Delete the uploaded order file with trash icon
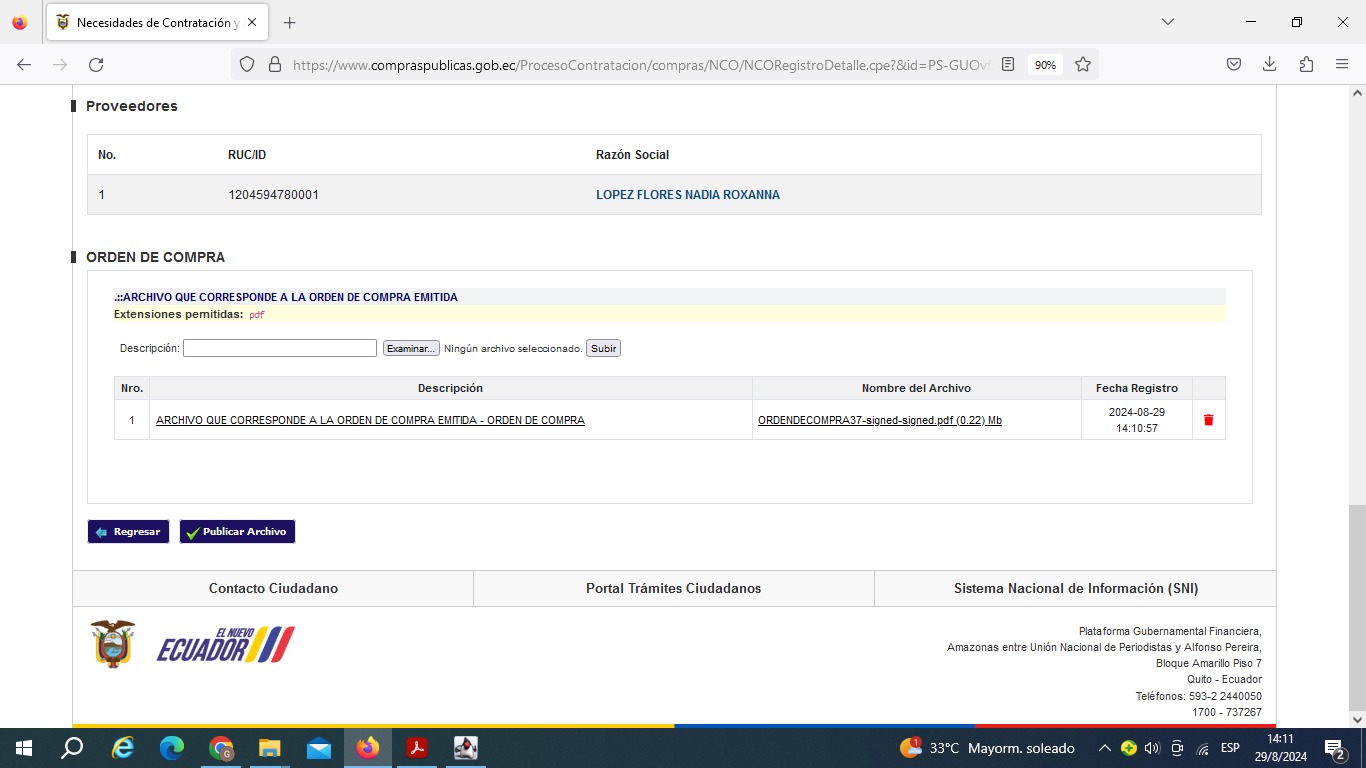This screenshot has height=768, width=1366. 1208,420
